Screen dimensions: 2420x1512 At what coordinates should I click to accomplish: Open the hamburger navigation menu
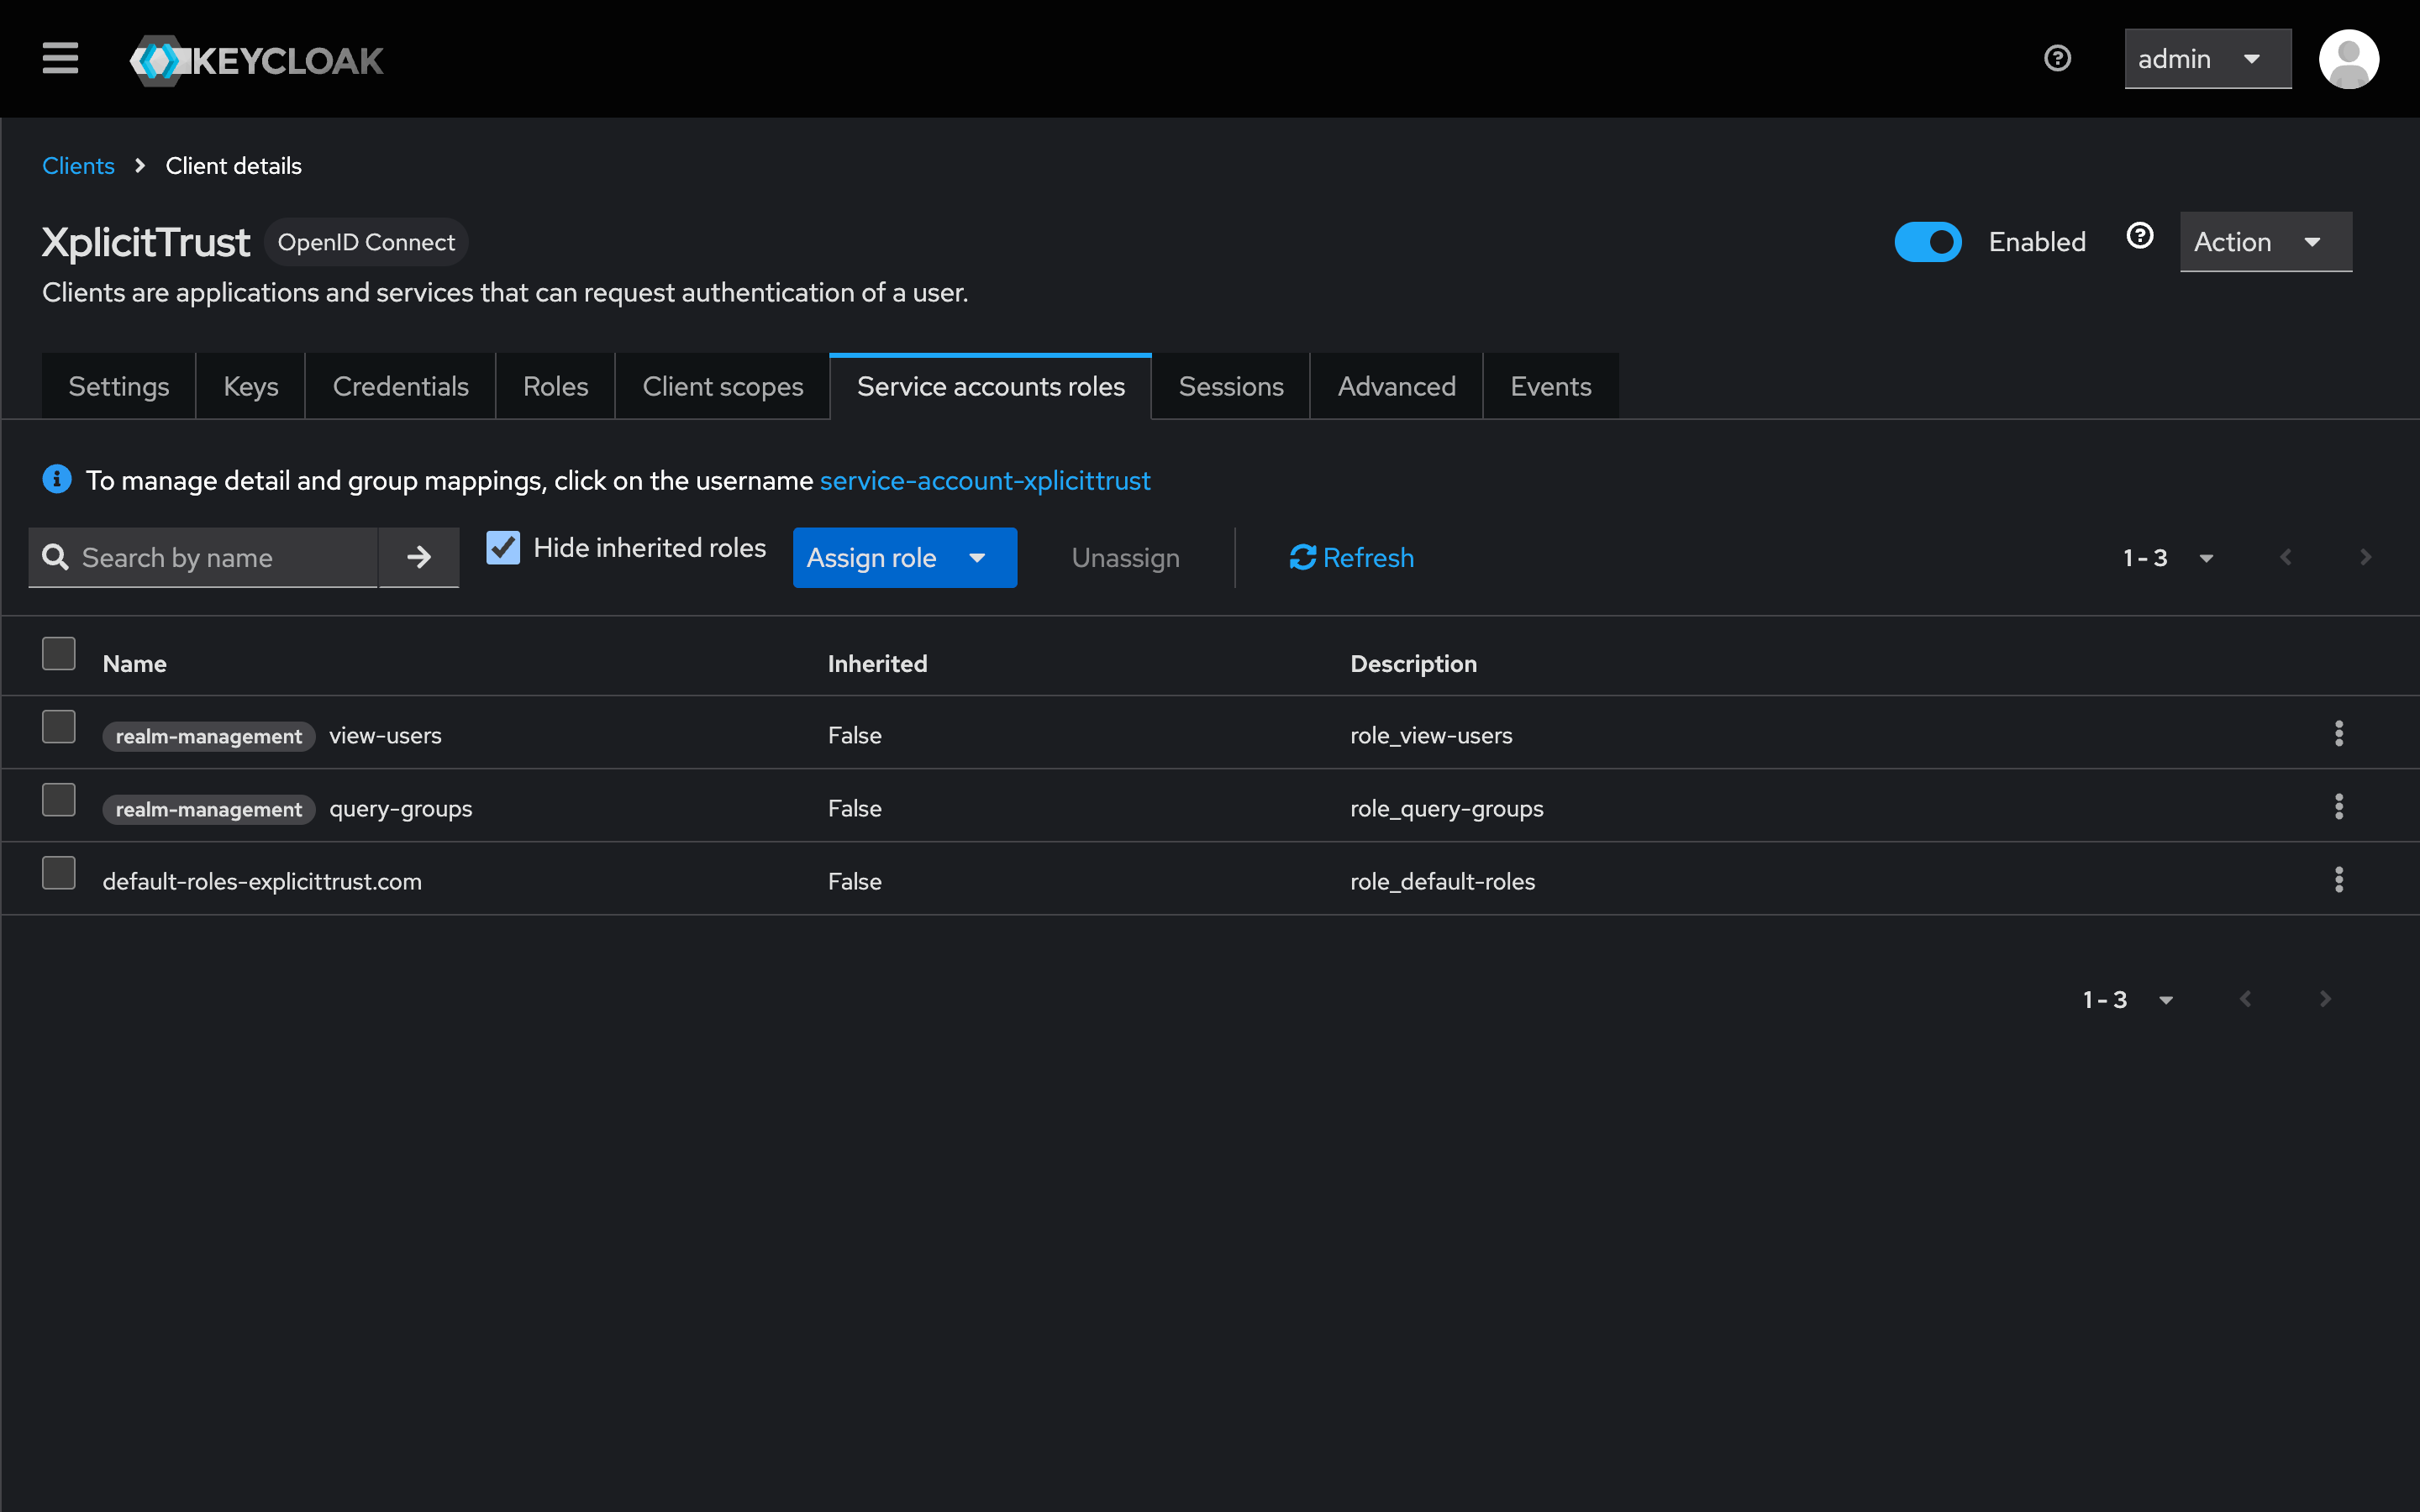60,59
